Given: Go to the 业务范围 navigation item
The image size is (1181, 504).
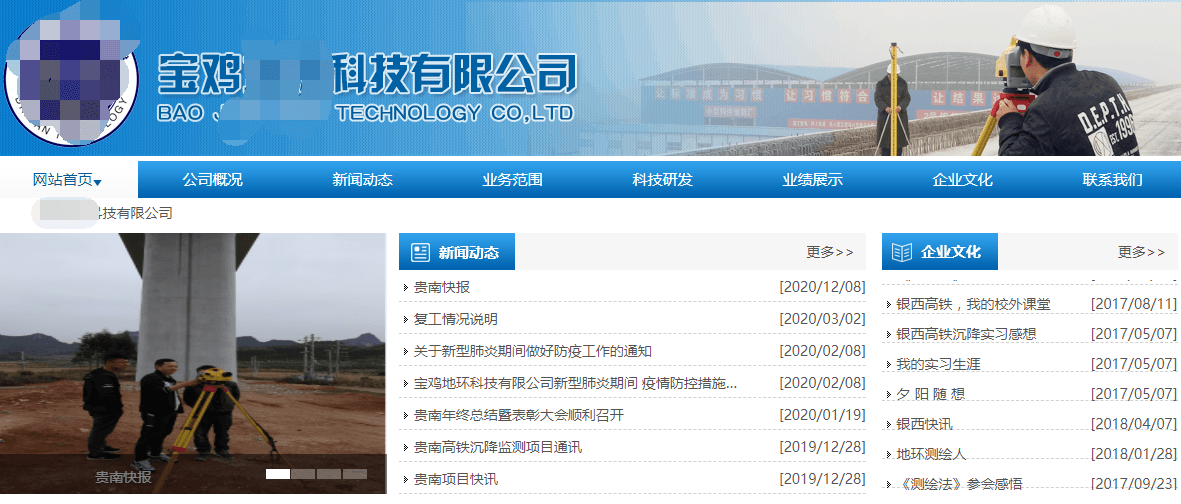Looking at the screenshot, I should click(512, 180).
